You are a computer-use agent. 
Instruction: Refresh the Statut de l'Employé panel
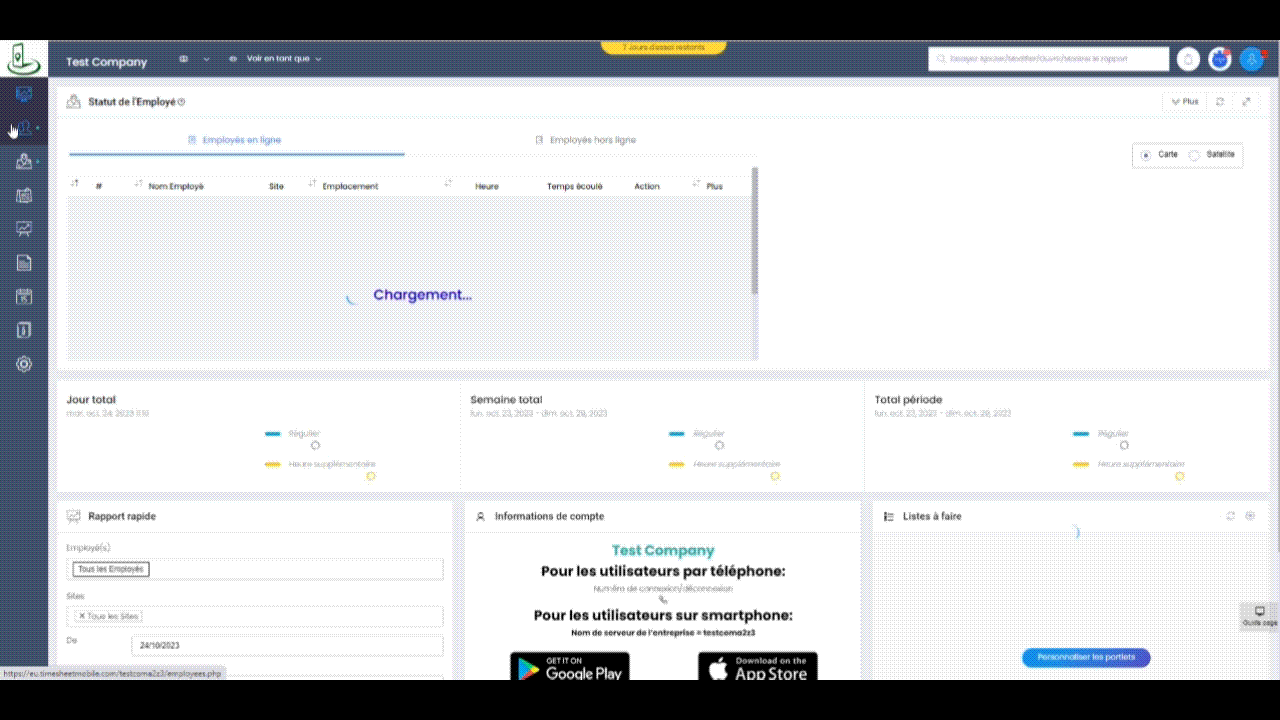pos(1219,102)
